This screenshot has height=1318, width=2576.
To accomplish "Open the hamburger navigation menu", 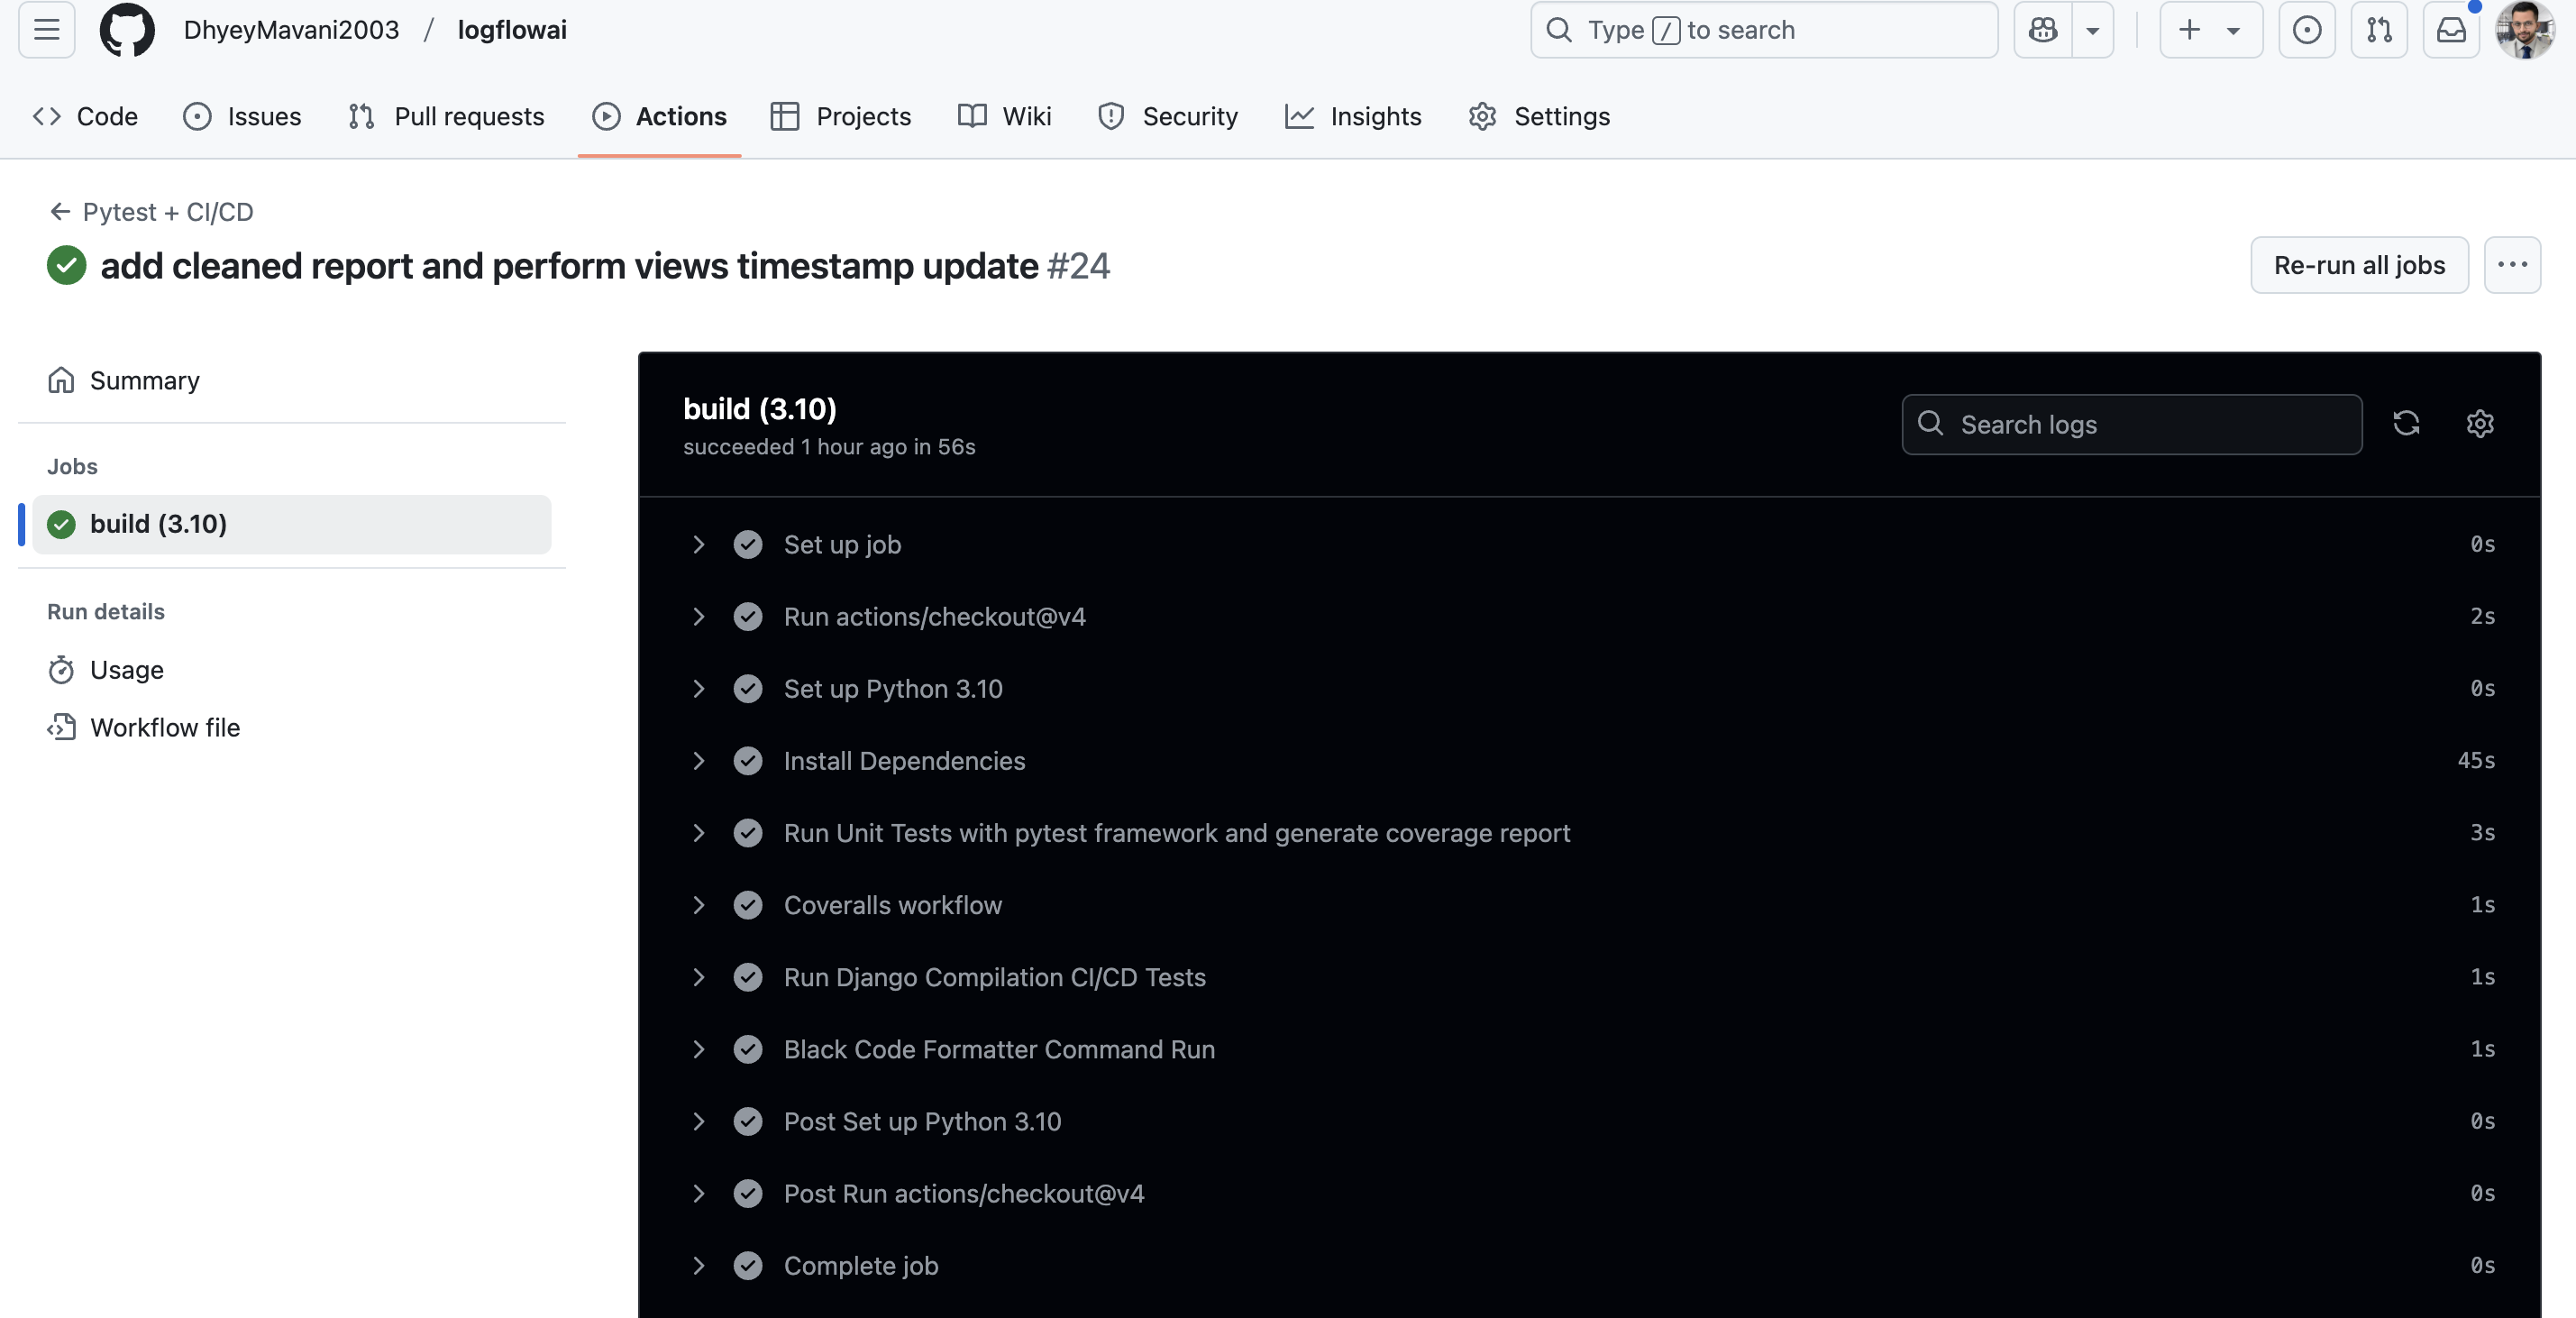I will 46,30.
